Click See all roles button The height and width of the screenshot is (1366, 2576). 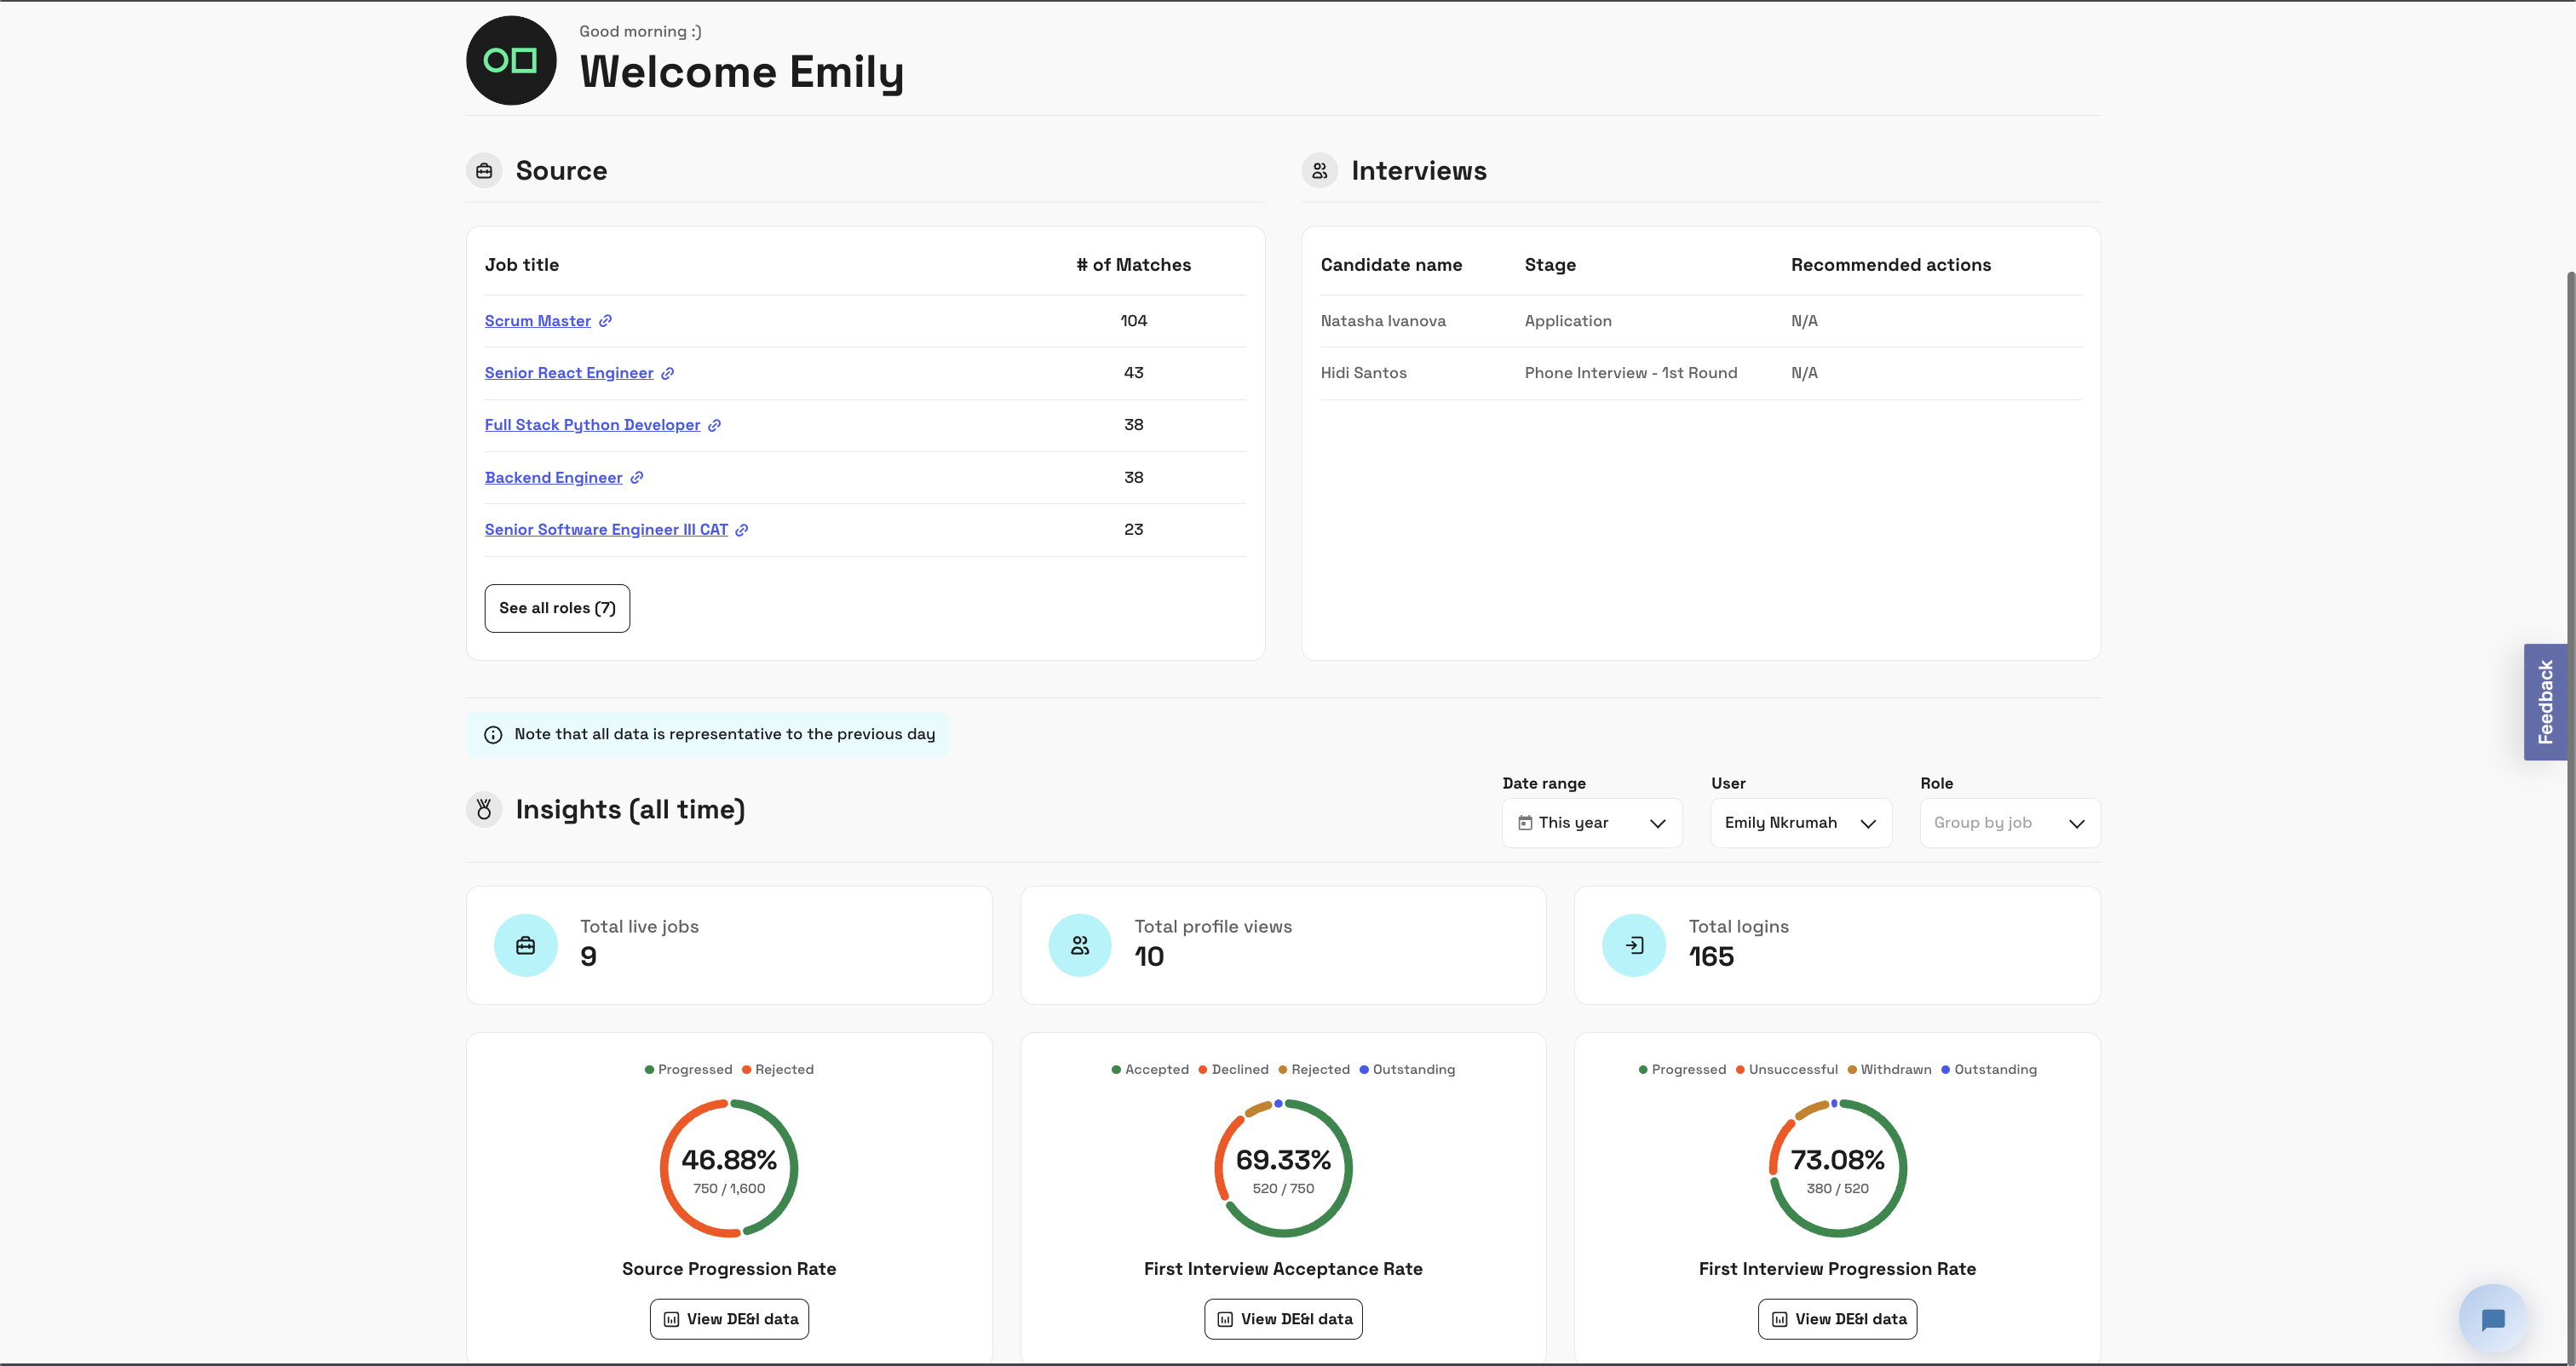[x=555, y=606]
